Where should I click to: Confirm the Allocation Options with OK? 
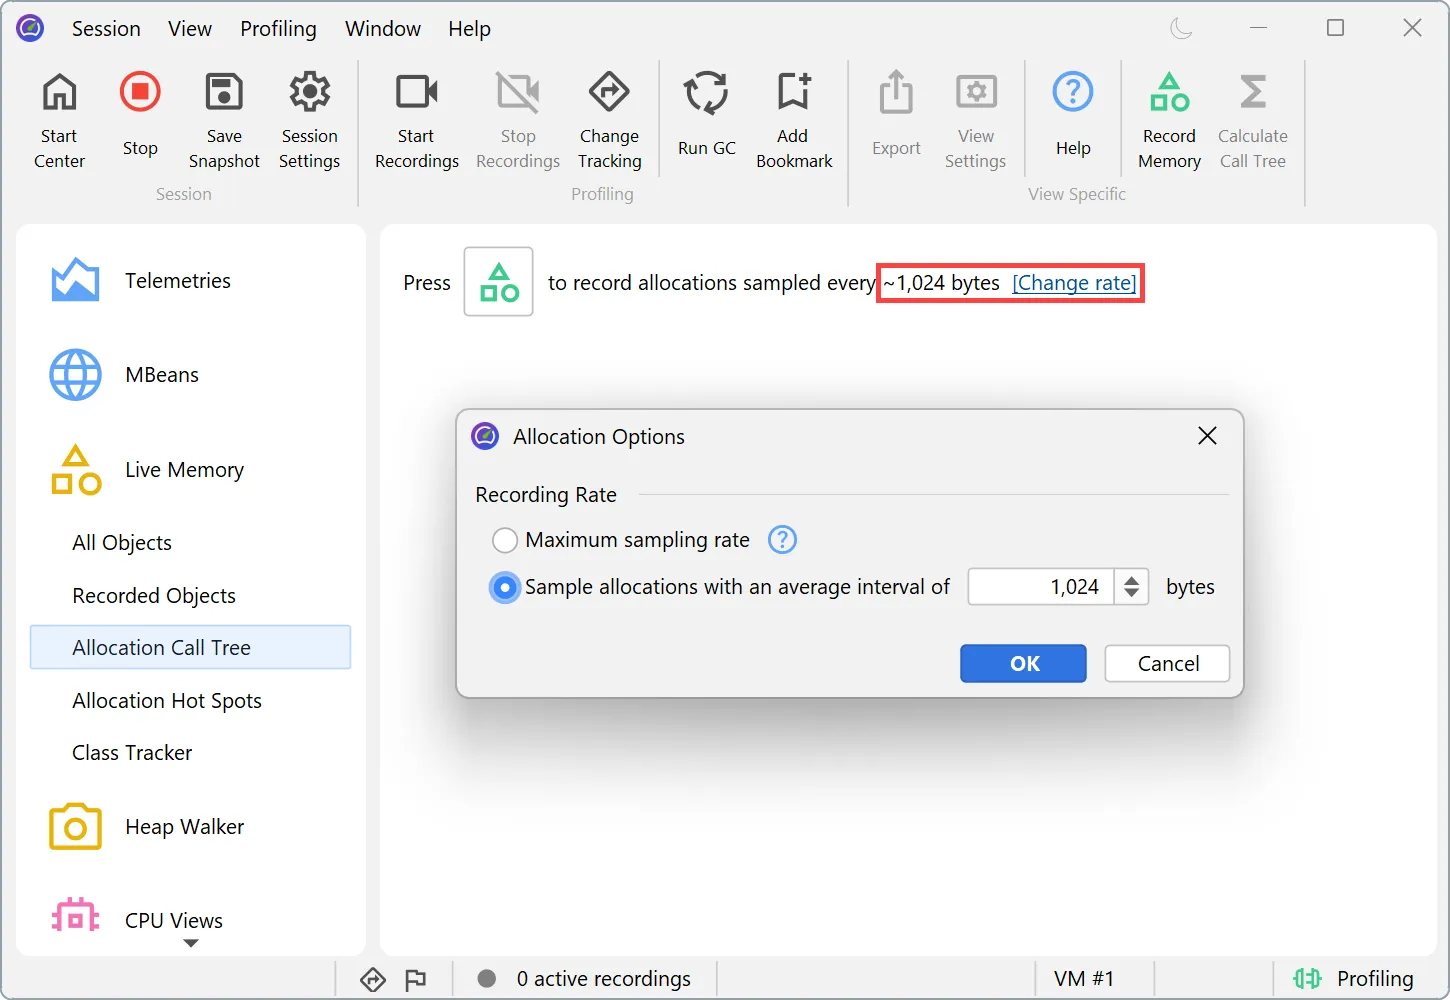(1023, 663)
